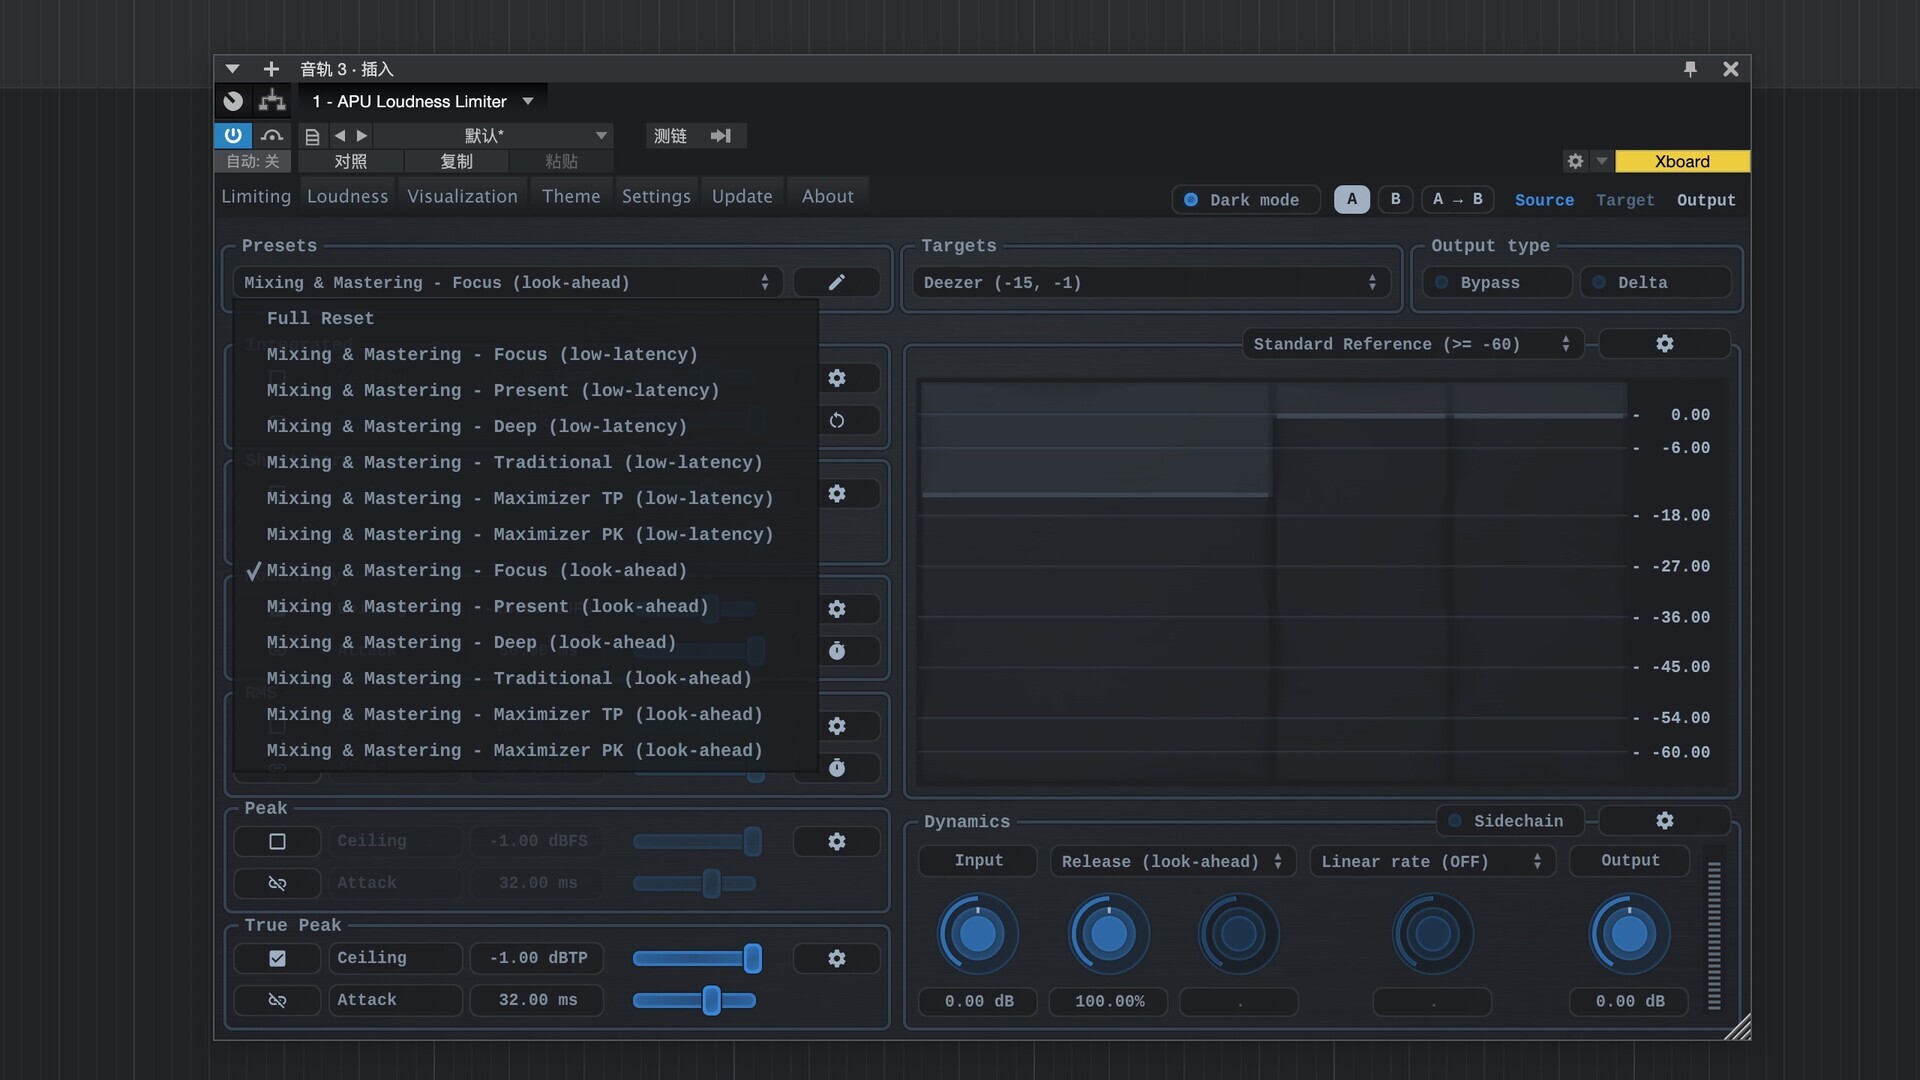Toggle the plugin power button
1920x1080 pixels.
pyautogui.click(x=232, y=135)
